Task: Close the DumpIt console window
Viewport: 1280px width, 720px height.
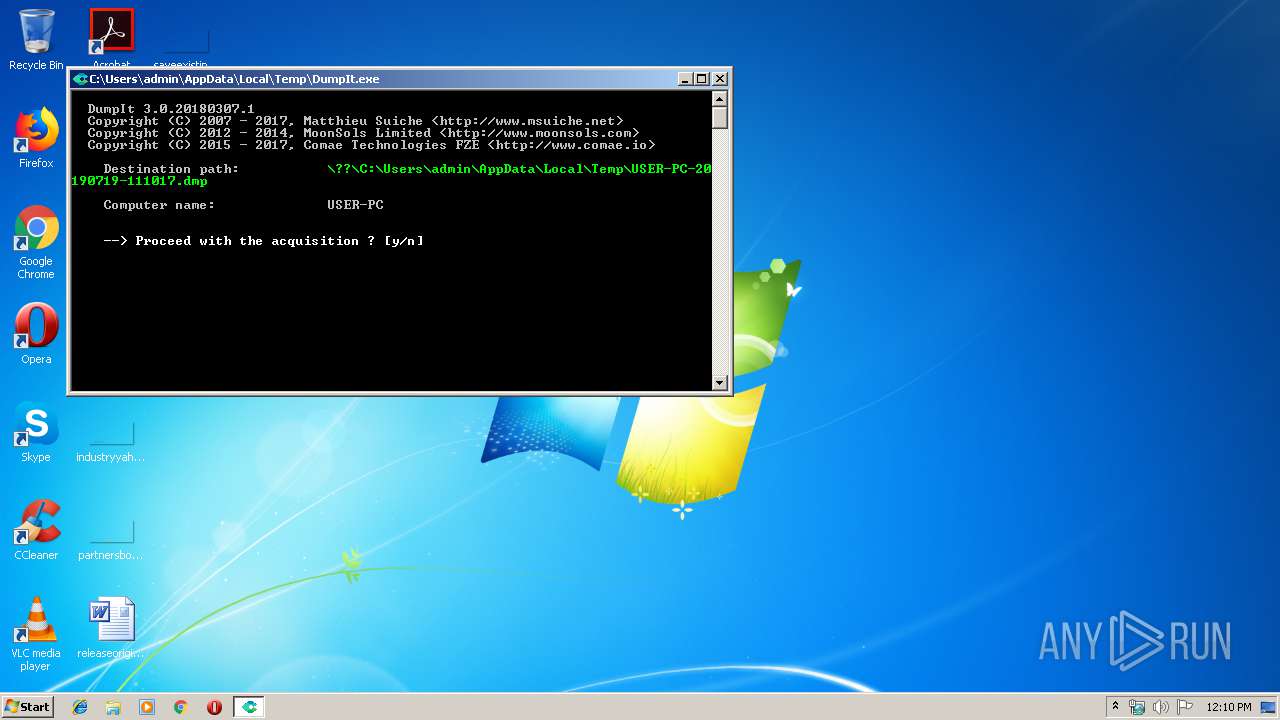Action: tap(720, 79)
